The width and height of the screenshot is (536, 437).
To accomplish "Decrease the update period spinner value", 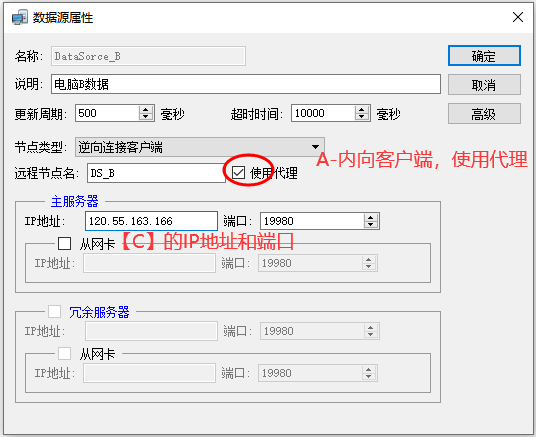I will click(x=146, y=117).
